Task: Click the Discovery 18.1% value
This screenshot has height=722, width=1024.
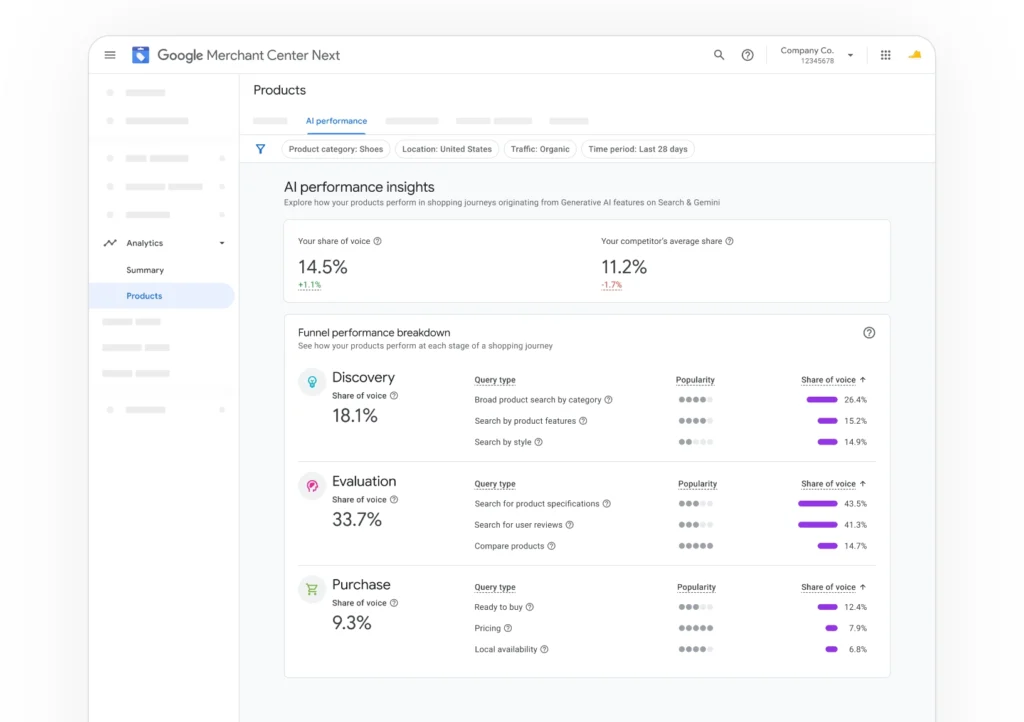Action: 355,416
